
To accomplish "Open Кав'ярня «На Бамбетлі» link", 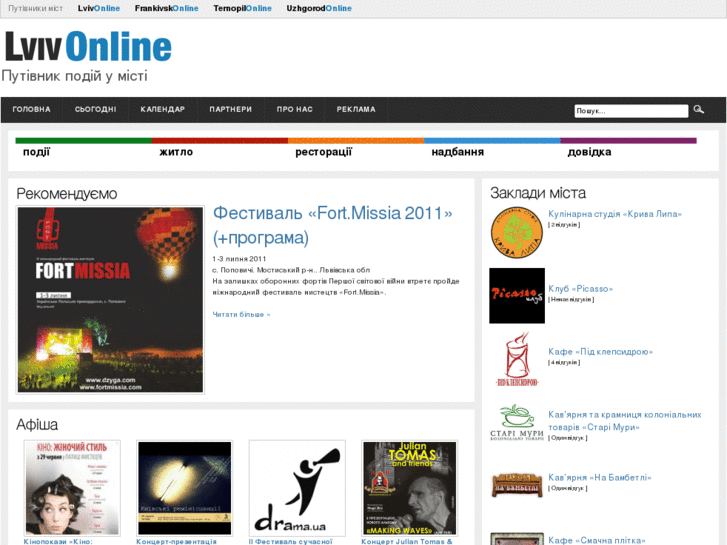I will (599, 477).
